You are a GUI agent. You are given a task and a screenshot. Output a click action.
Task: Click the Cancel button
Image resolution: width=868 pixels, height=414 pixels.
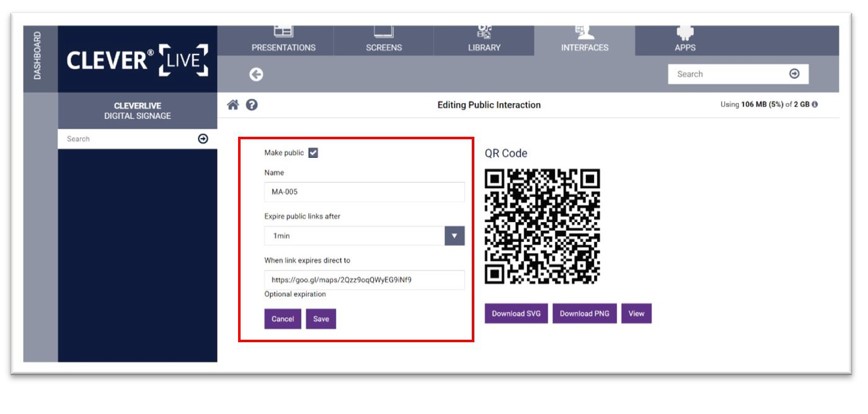282,319
